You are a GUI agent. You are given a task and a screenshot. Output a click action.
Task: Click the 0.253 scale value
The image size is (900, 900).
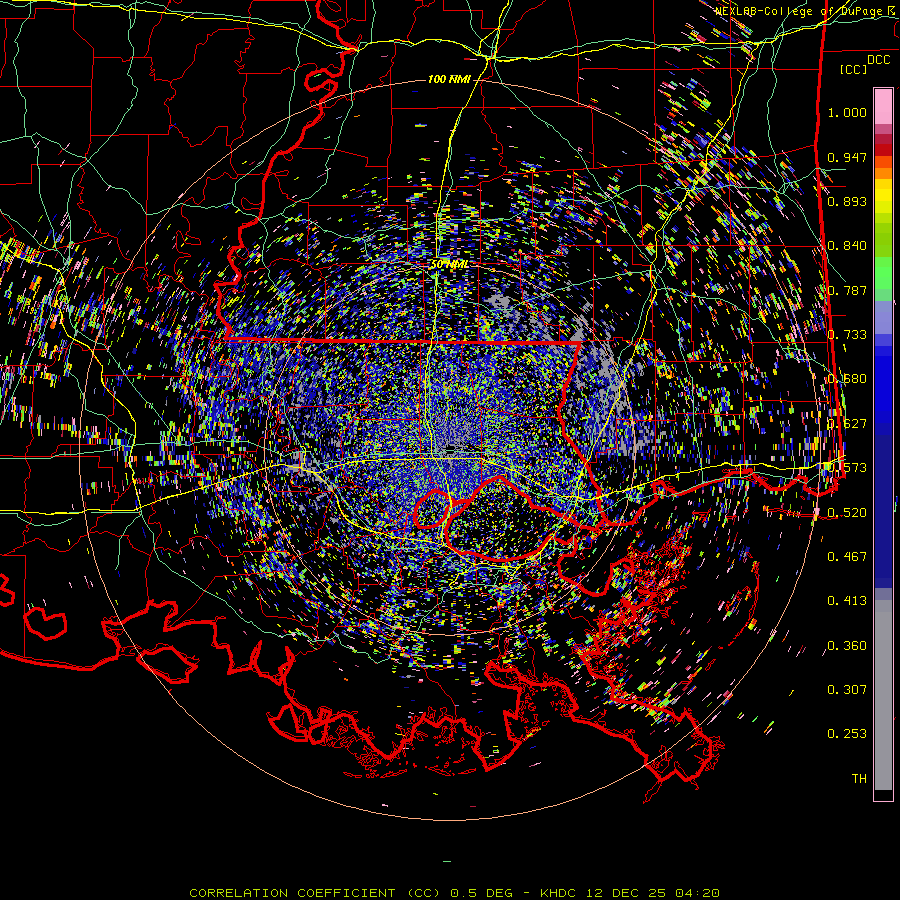point(847,734)
